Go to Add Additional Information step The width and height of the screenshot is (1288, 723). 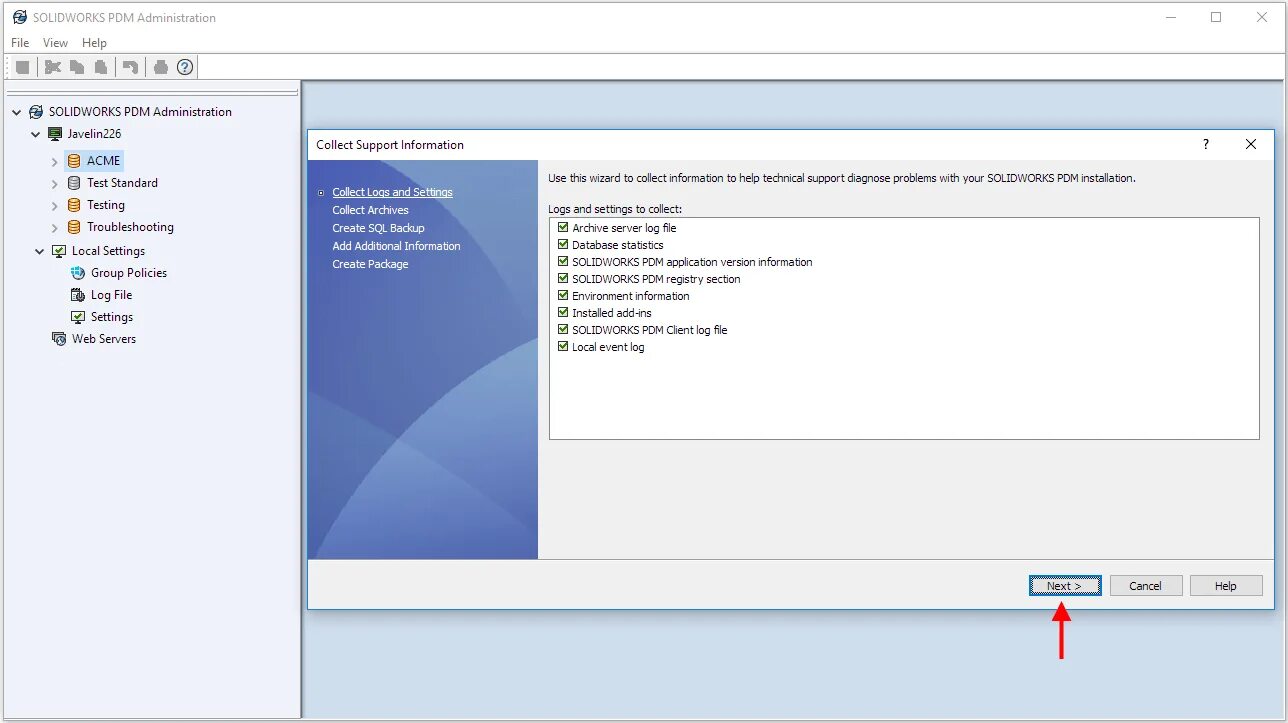pos(396,246)
